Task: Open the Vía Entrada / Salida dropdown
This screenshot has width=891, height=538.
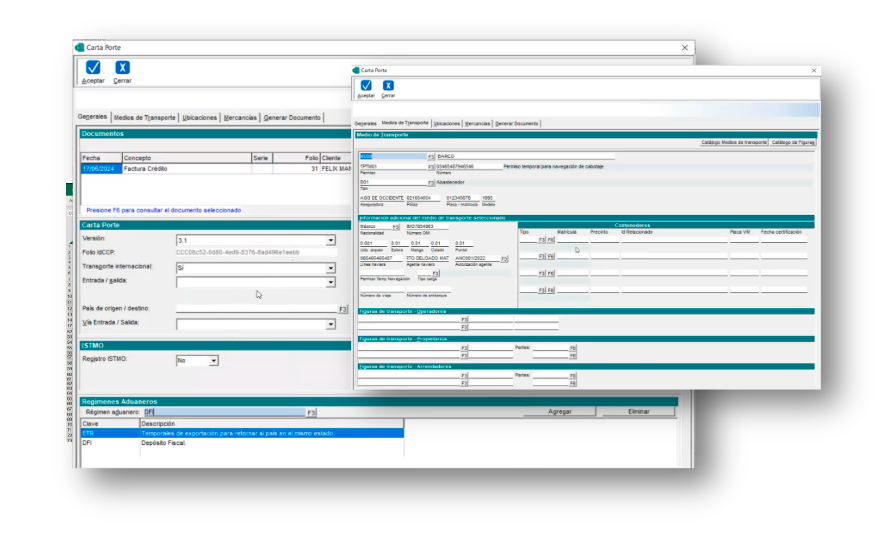Action: point(331,325)
